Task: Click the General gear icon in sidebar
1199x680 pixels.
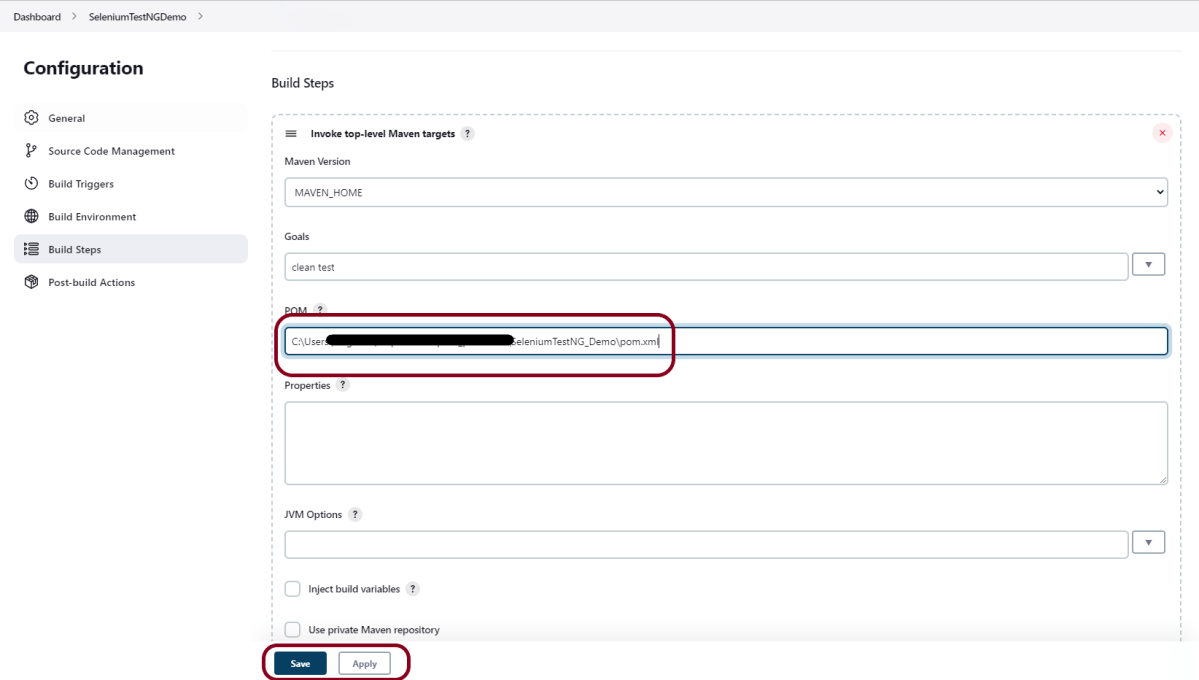Action: [31, 118]
